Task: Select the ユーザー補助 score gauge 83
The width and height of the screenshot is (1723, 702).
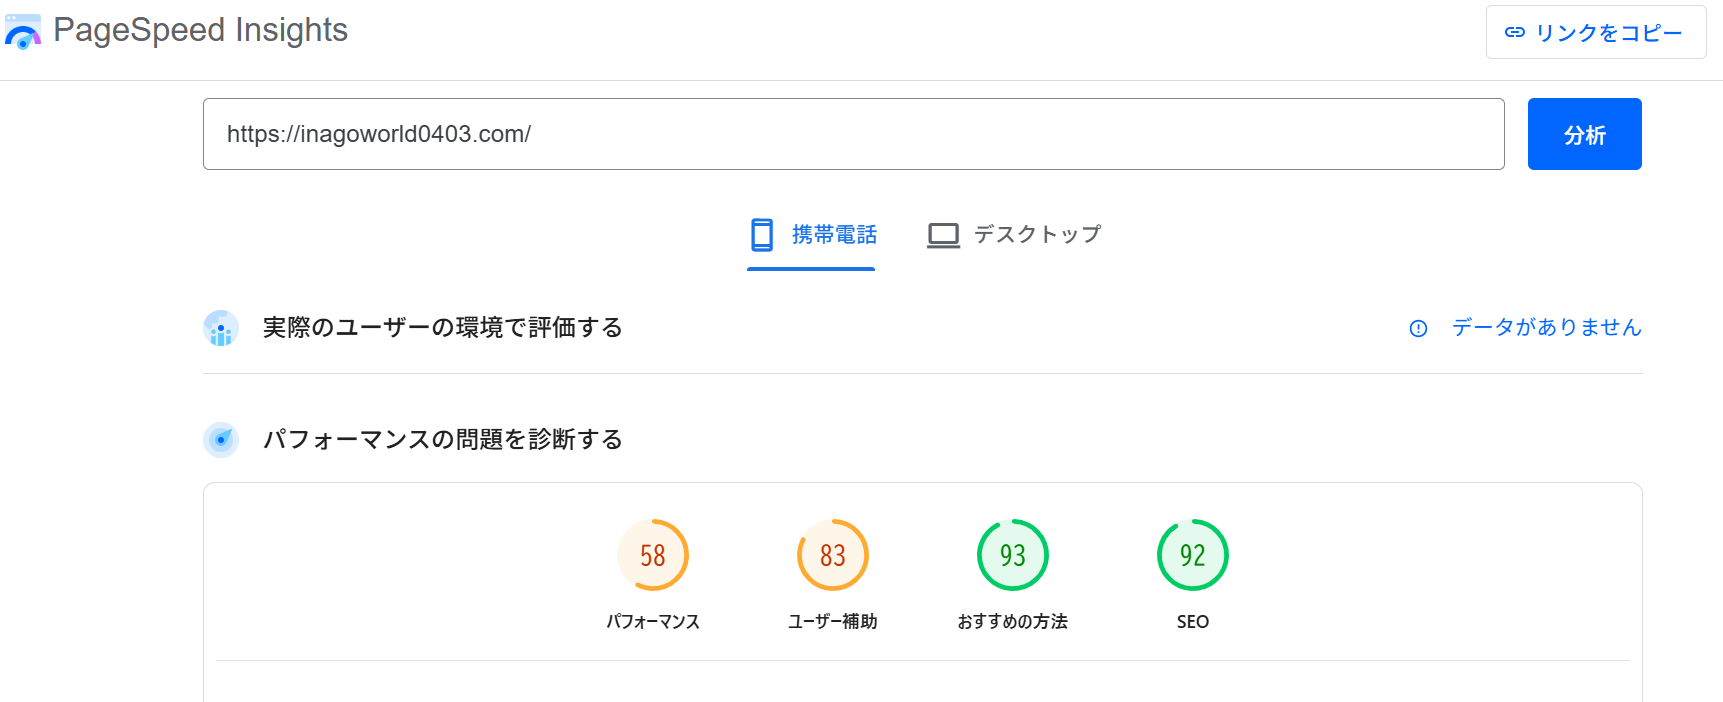Action: (x=833, y=555)
